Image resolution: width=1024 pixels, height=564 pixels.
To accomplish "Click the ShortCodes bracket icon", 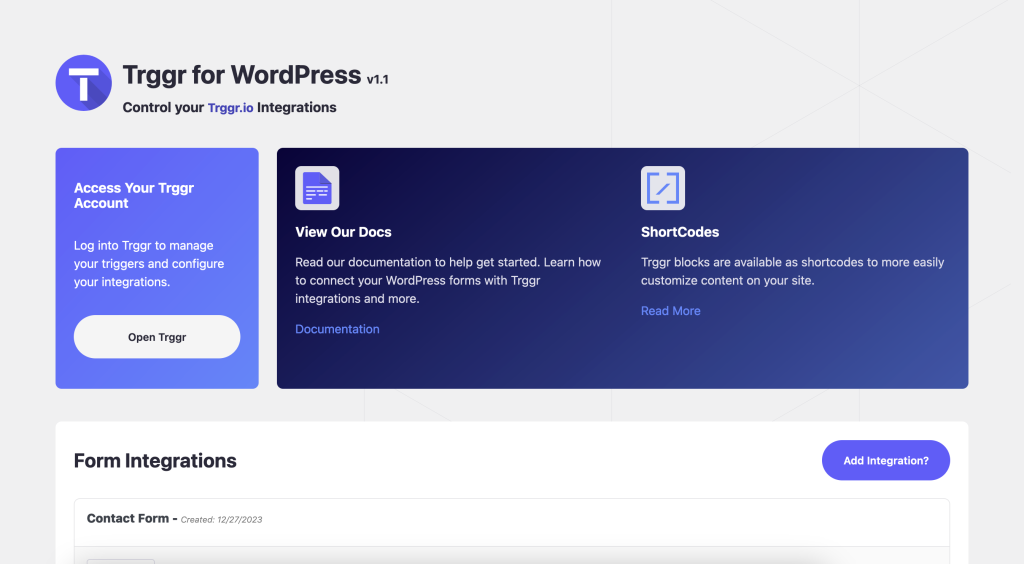I will click(x=663, y=188).
